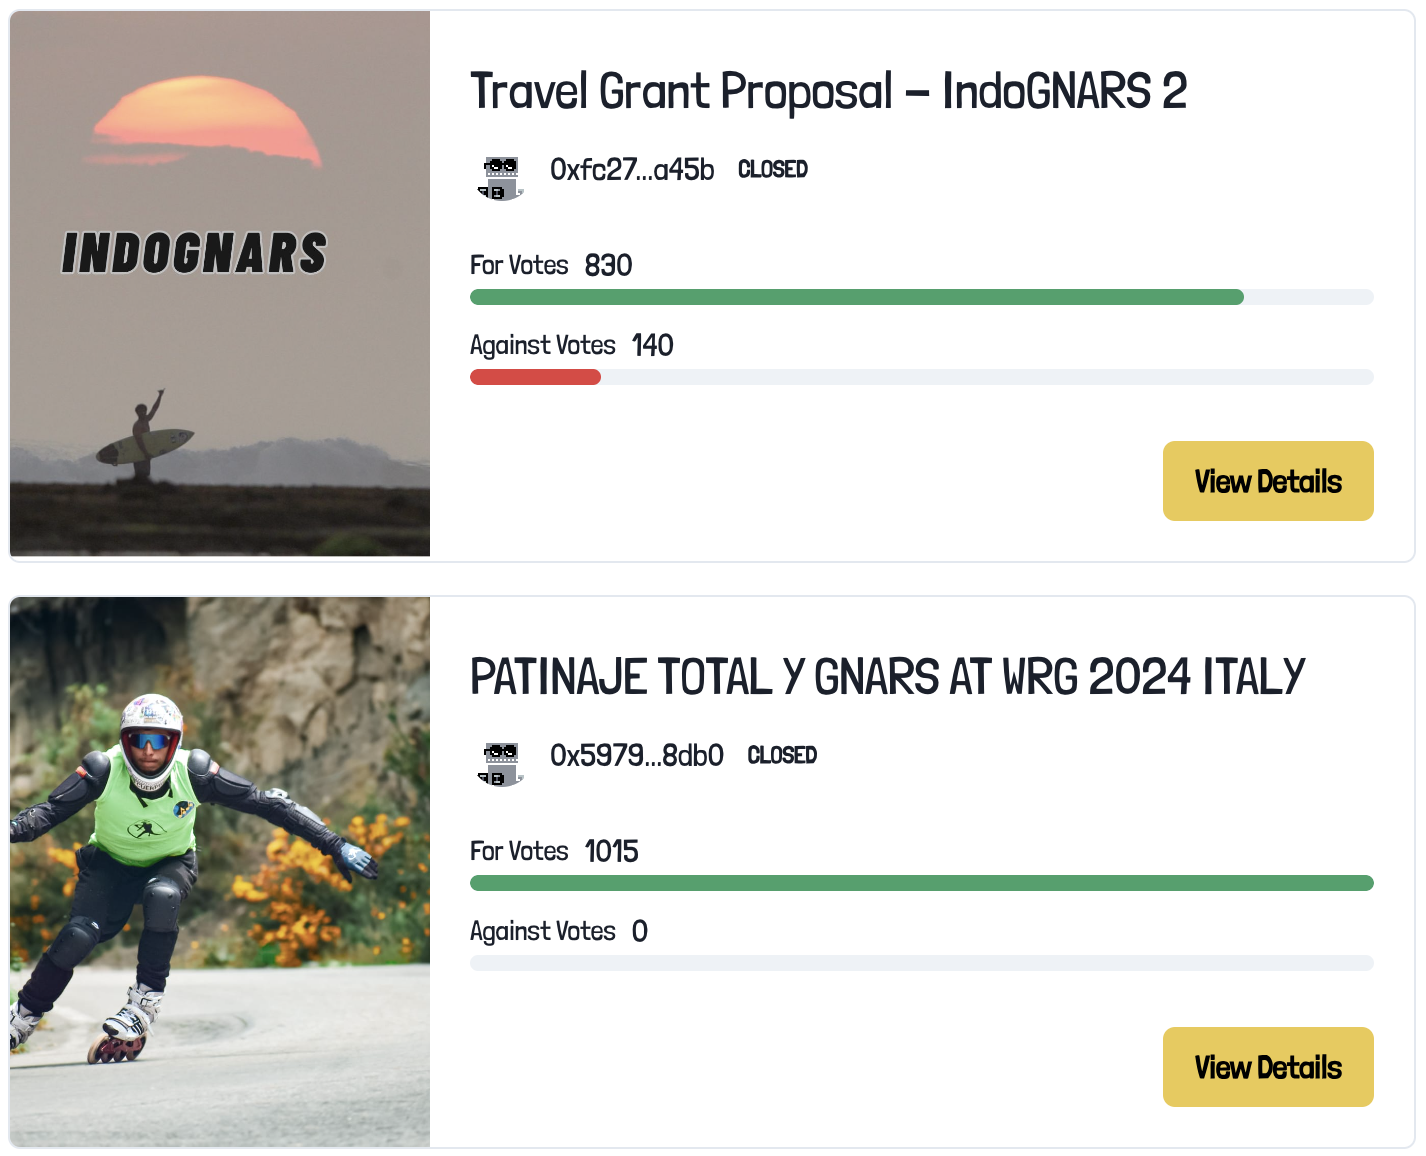
Task: Click the avatar icon beside 0xfc27...a45b
Action: point(500,178)
